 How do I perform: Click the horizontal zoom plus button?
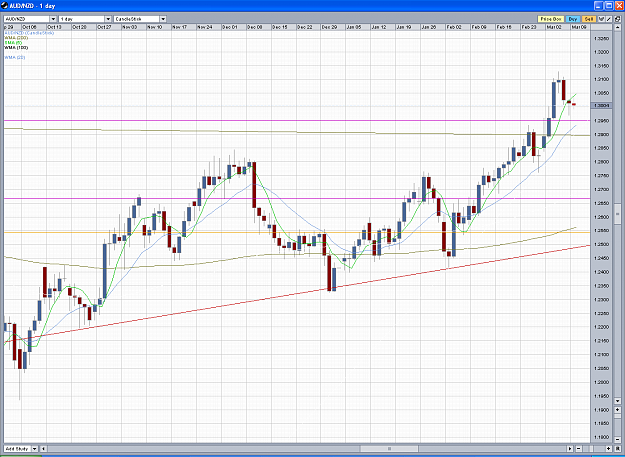(609, 449)
